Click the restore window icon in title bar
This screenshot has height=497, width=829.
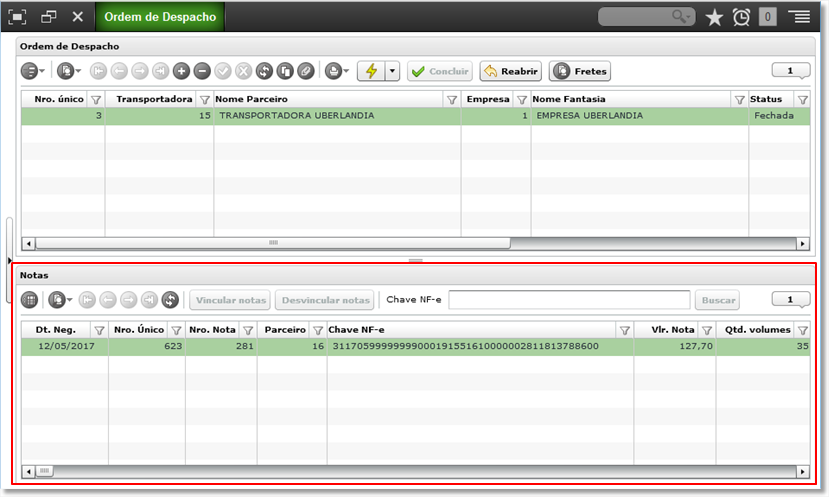(x=49, y=17)
